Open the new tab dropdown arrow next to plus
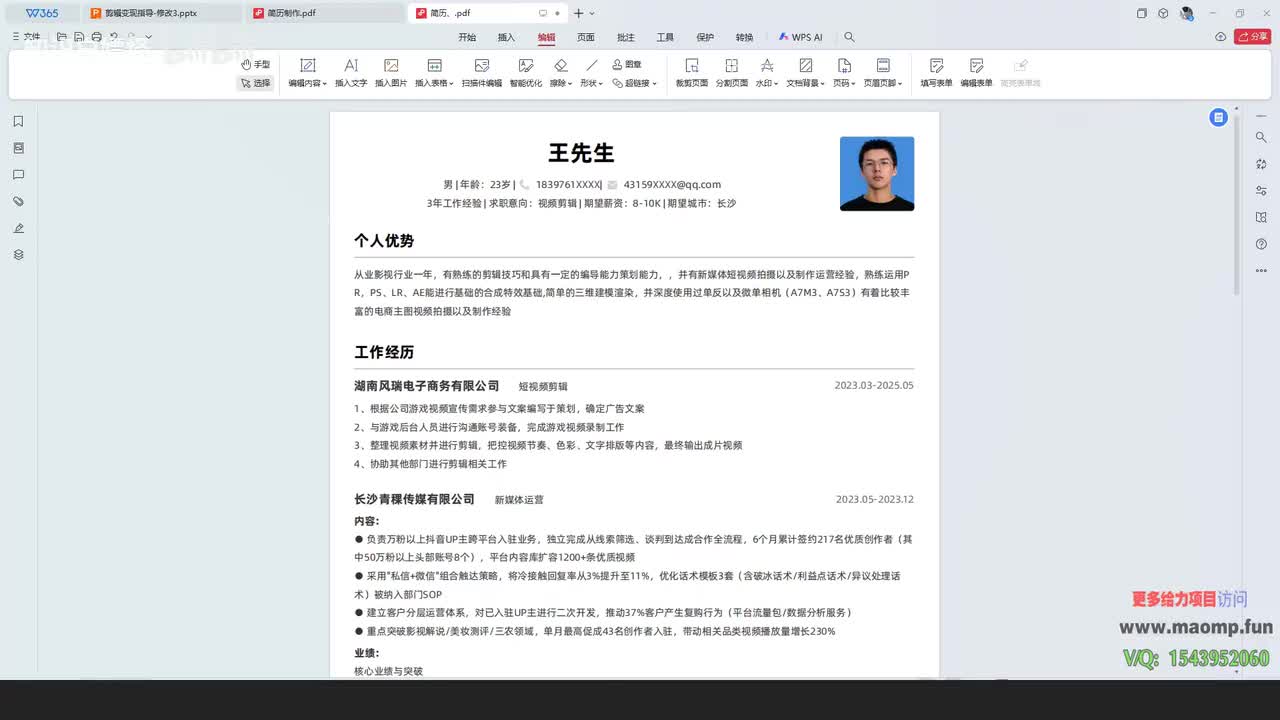The height and width of the screenshot is (720, 1280). (x=592, y=13)
